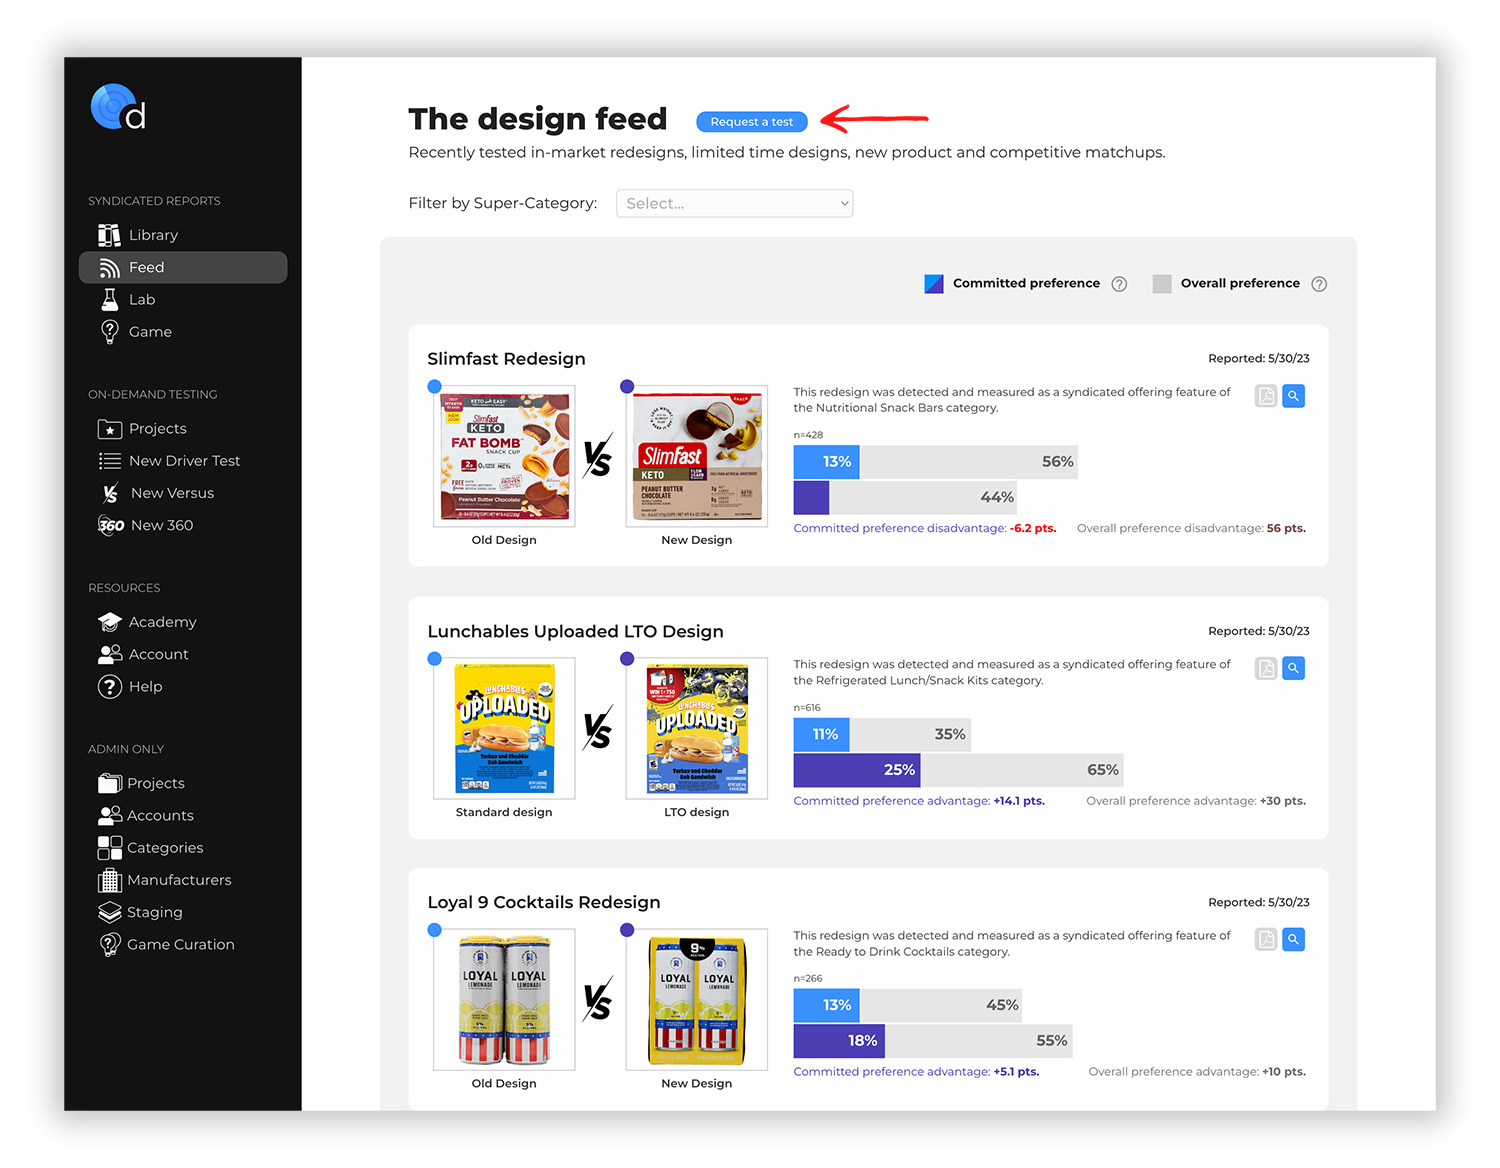Click the New Versus icon
The width and height of the screenshot is (1500, 1168).
tap(110, 492)
